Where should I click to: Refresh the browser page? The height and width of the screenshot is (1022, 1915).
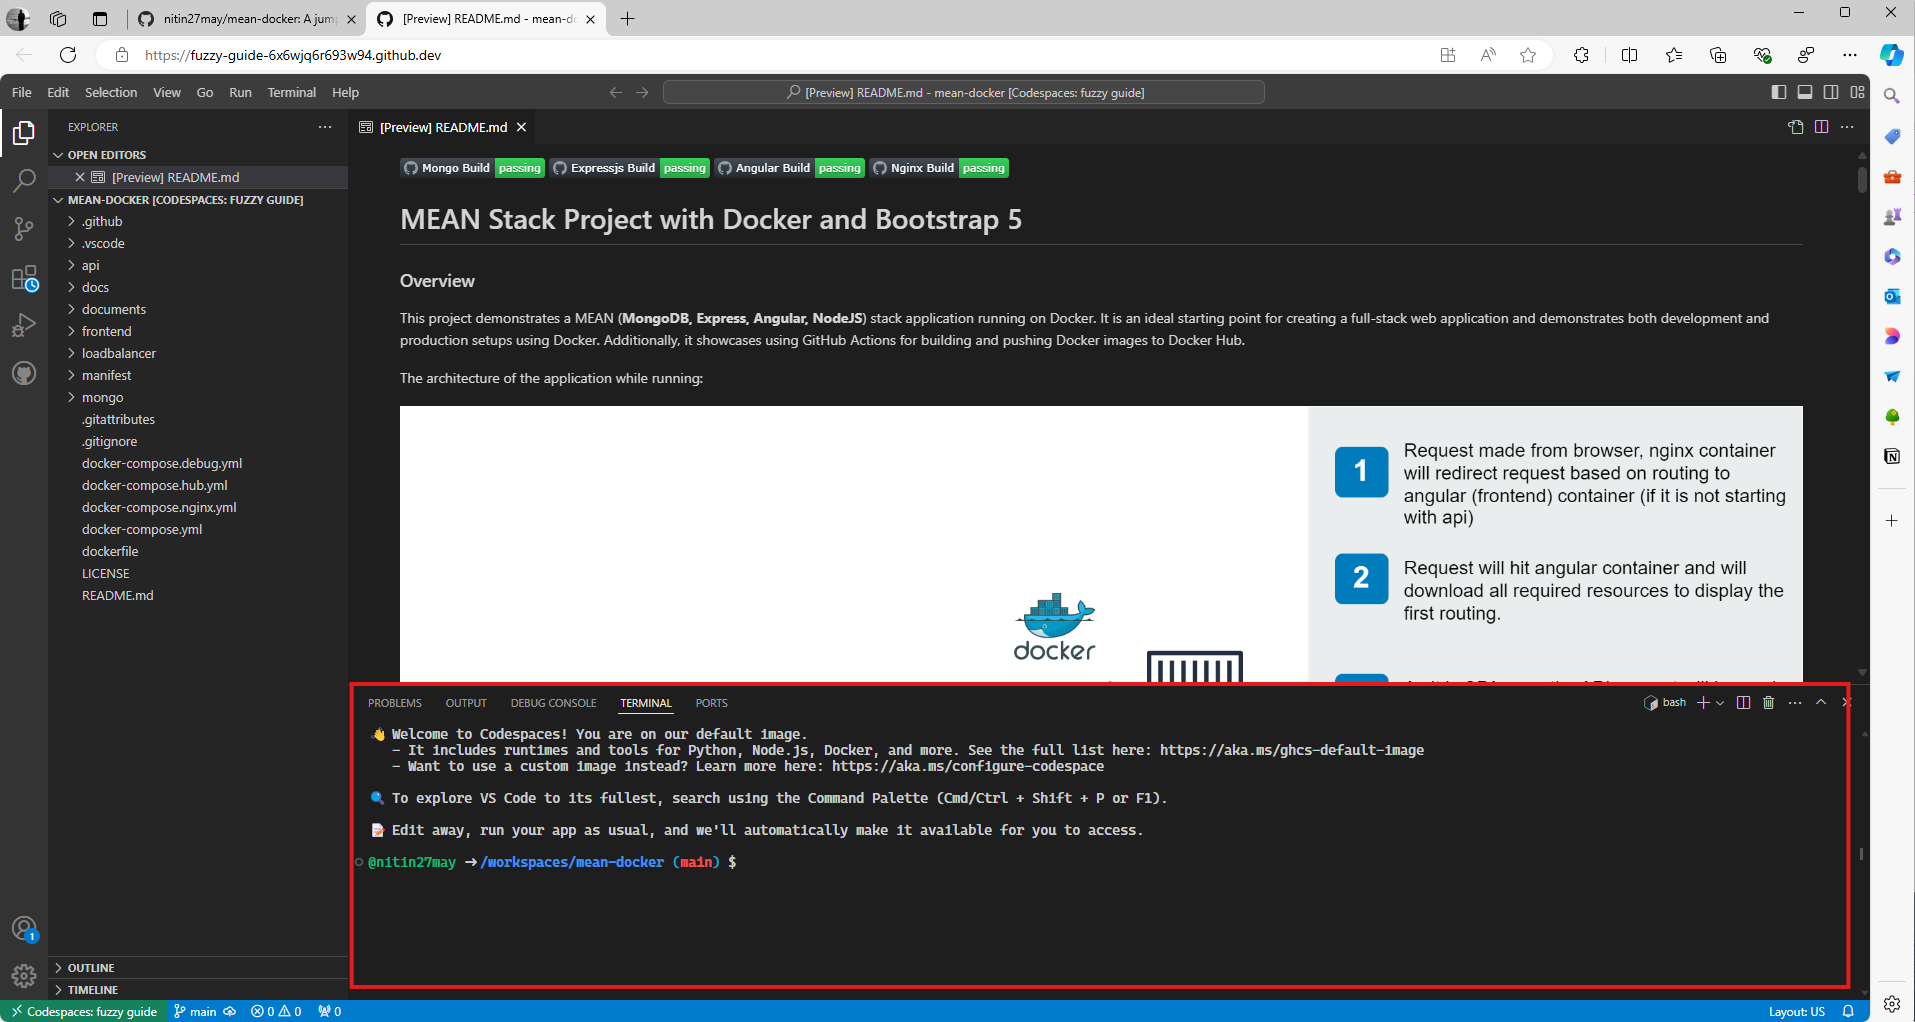pyautogui.click(x=68, y=55)
